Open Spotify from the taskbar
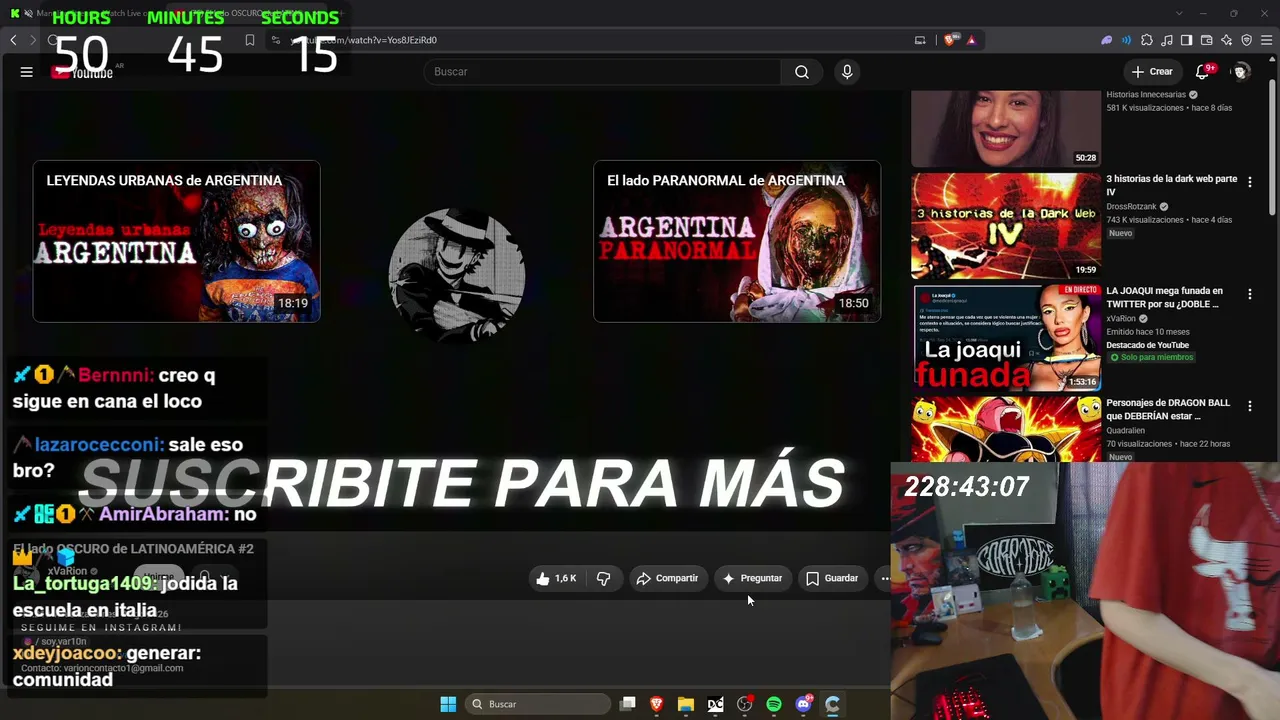The height and width of the screenshot is (720, 1280). click(x=774, y=704)
